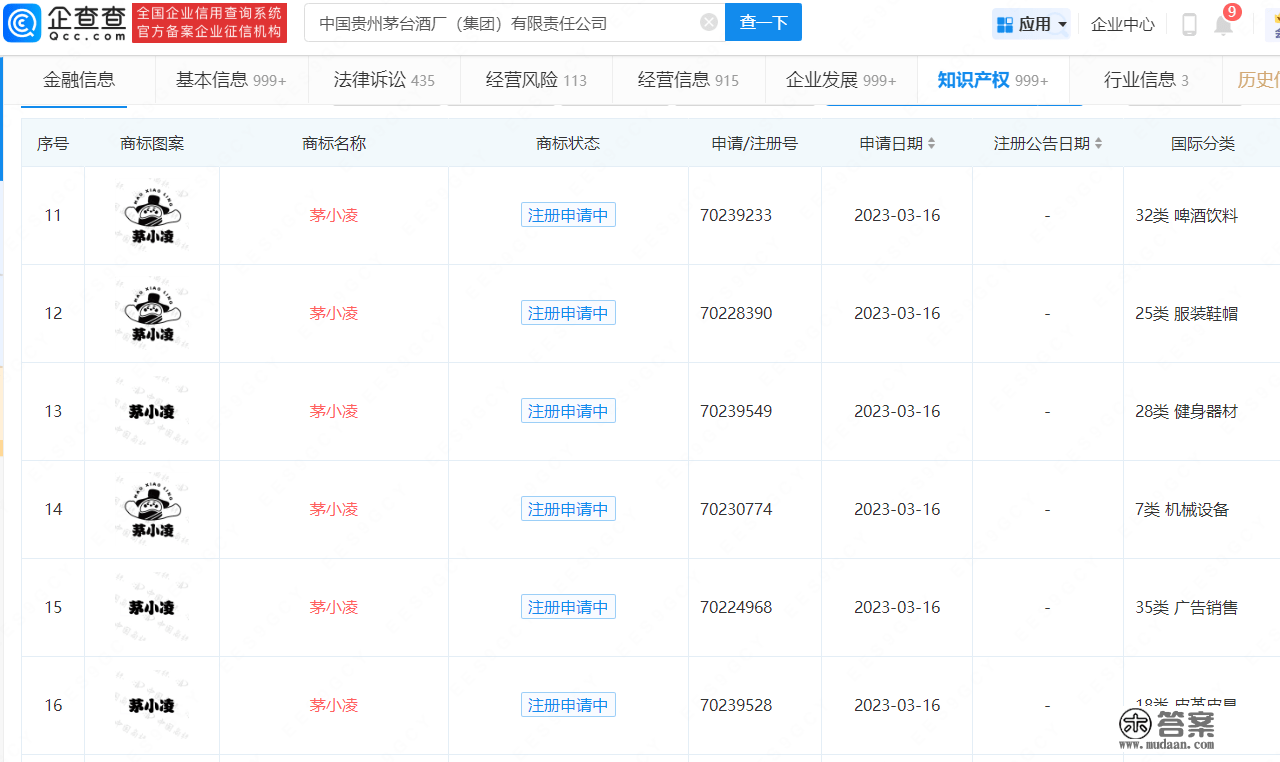Image resolution: width=1280 pixels, height=762 pixels.
Task: Switch to 金融信息 tab
Action: (79, 80)
